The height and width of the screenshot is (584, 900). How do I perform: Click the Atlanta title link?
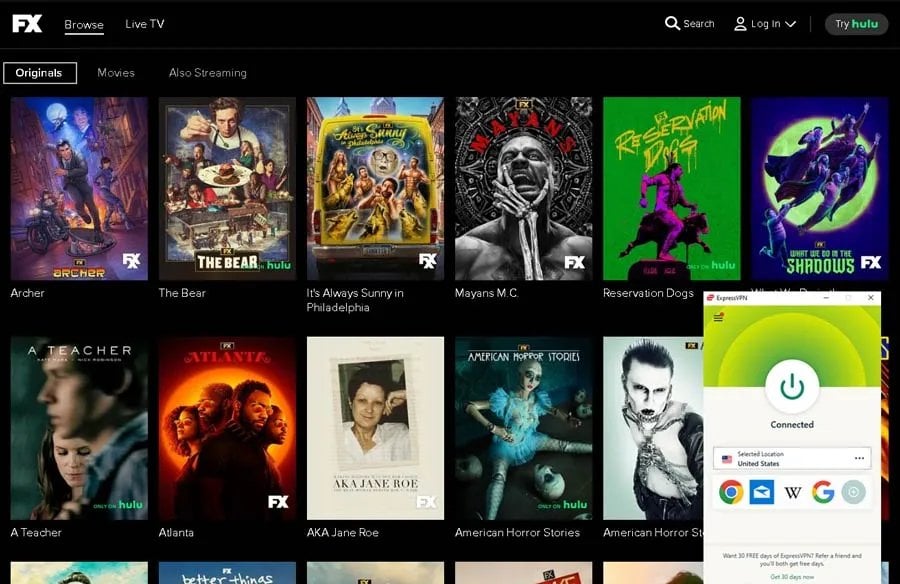pos(176,532)
